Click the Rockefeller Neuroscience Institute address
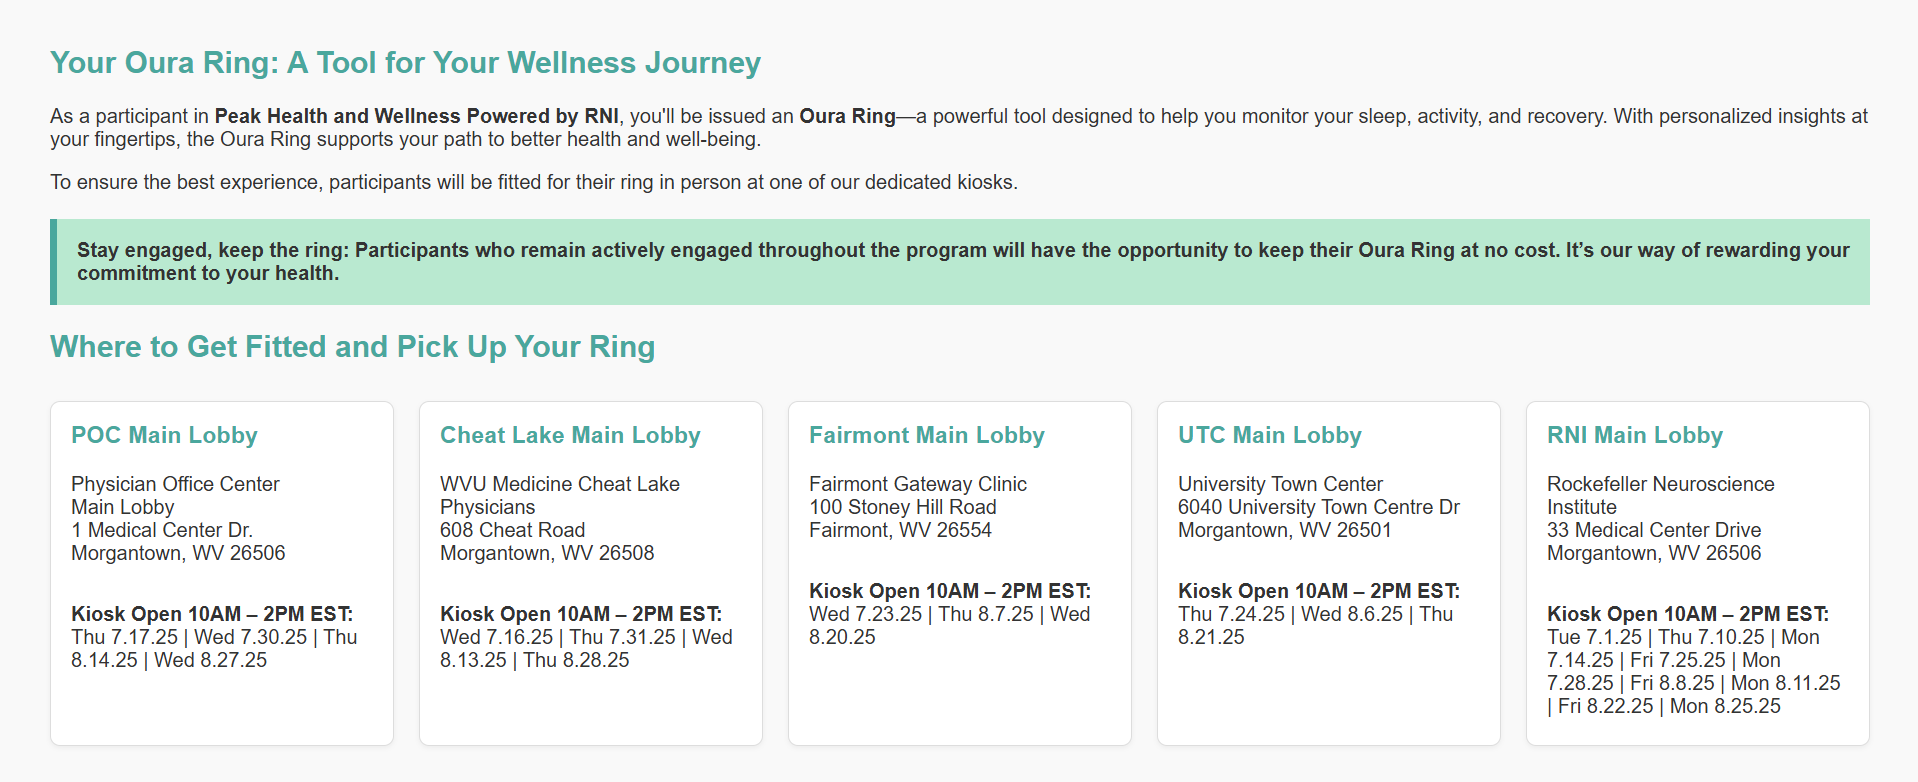Image resolution: width=1918 pixels, height=782 pixels. [x=1661, y=519]
